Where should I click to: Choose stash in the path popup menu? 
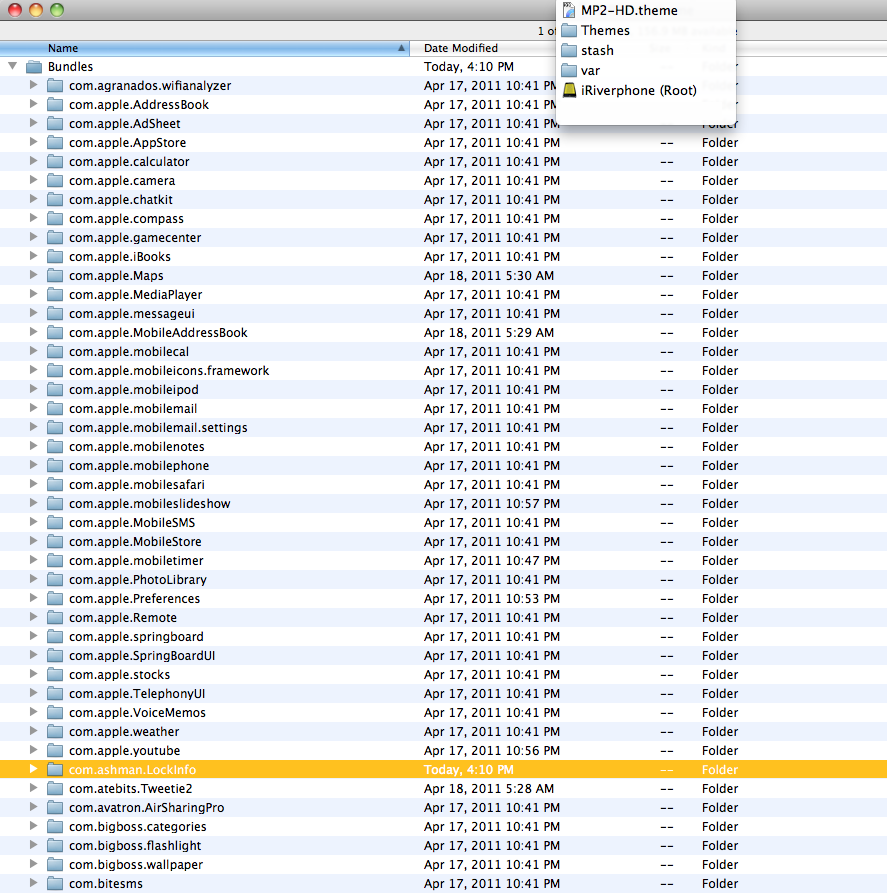645,50
